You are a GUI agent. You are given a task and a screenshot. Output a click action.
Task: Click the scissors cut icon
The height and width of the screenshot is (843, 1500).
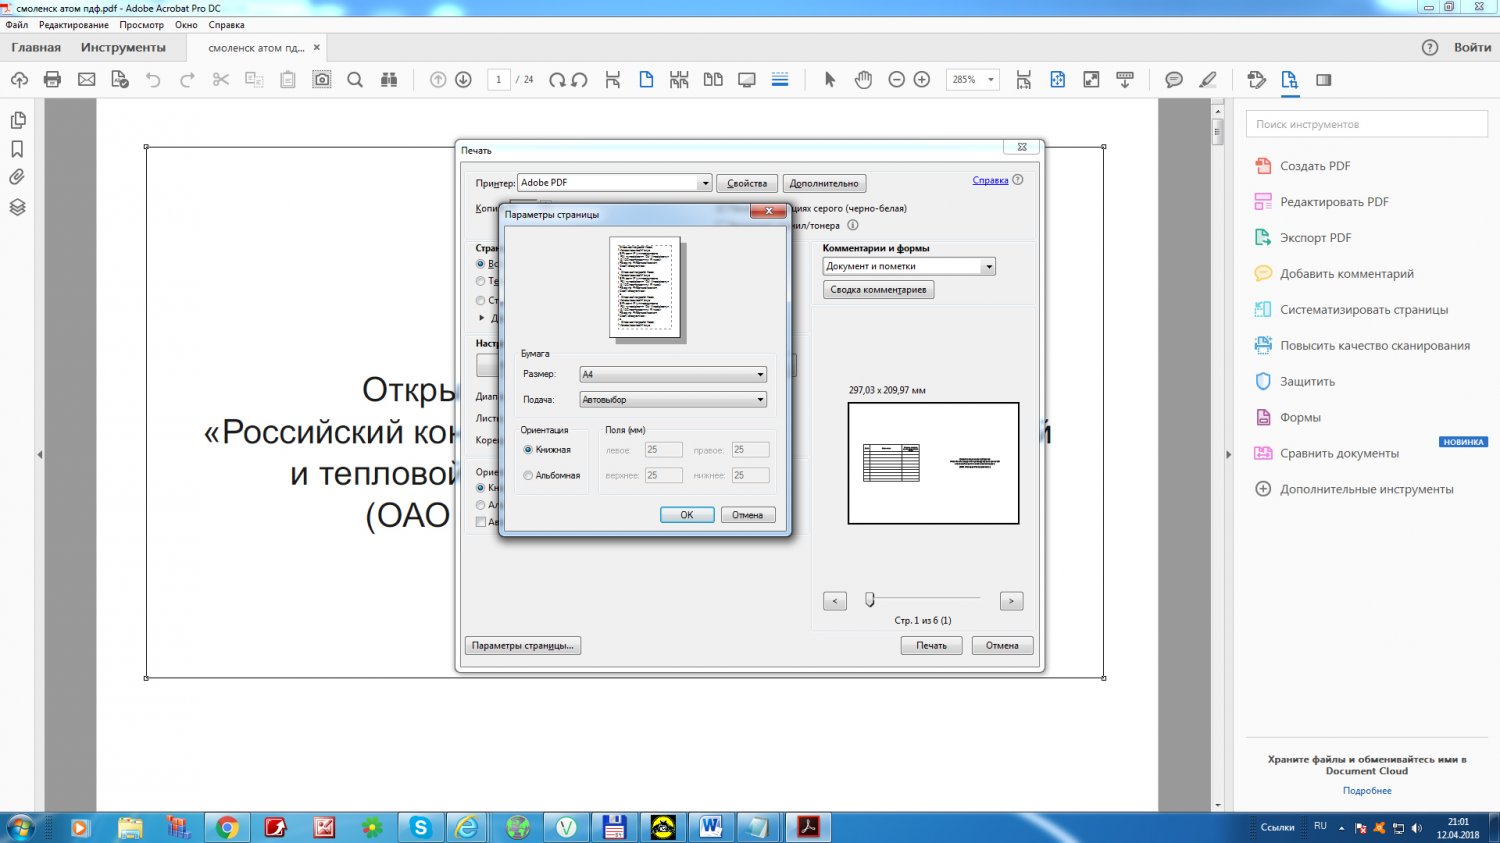pos(221,80)
